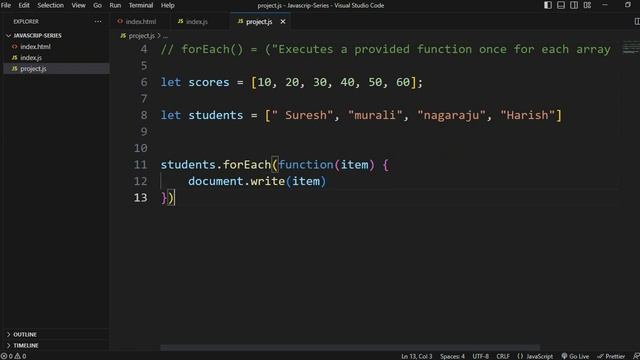
Task: Change file encoding UTF-8
Action: (480, 356)
